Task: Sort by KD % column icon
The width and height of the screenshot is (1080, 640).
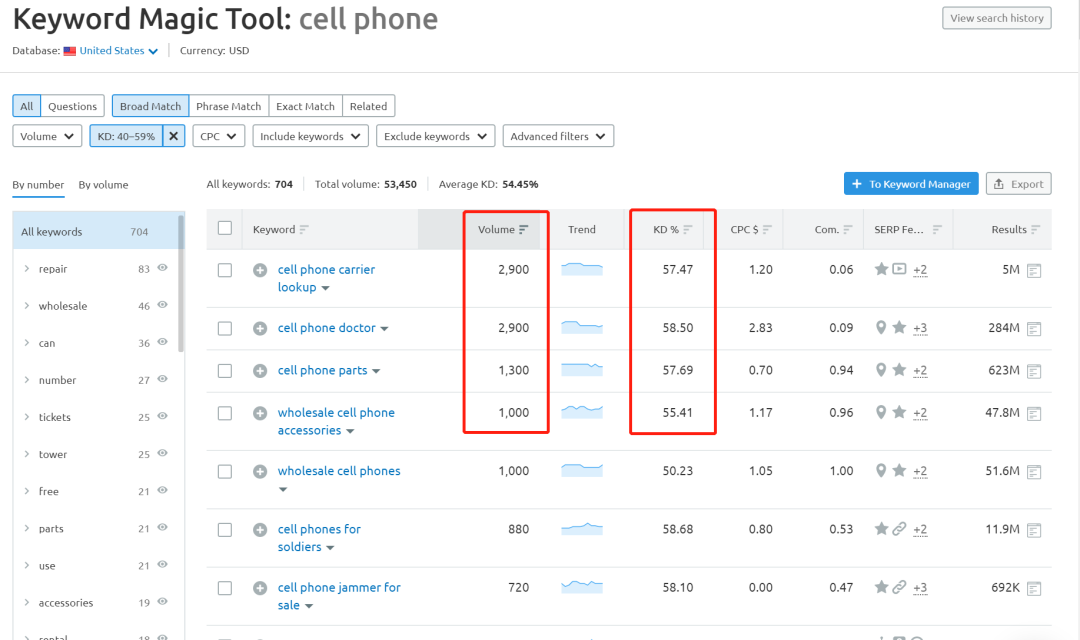Action: tap(688, 230)
